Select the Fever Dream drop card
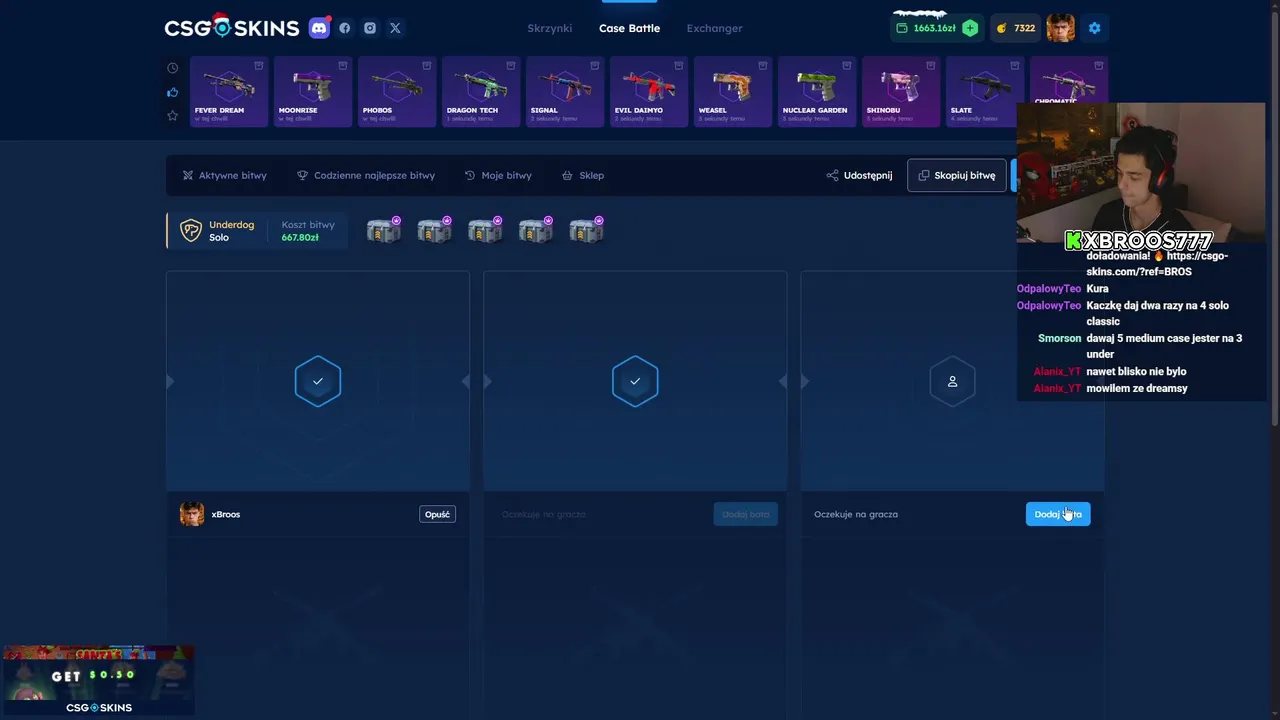 click(229, 92)
